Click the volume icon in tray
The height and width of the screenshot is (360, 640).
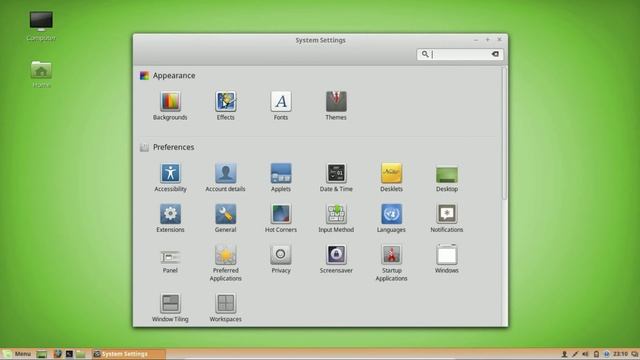[x=585, y=354]
